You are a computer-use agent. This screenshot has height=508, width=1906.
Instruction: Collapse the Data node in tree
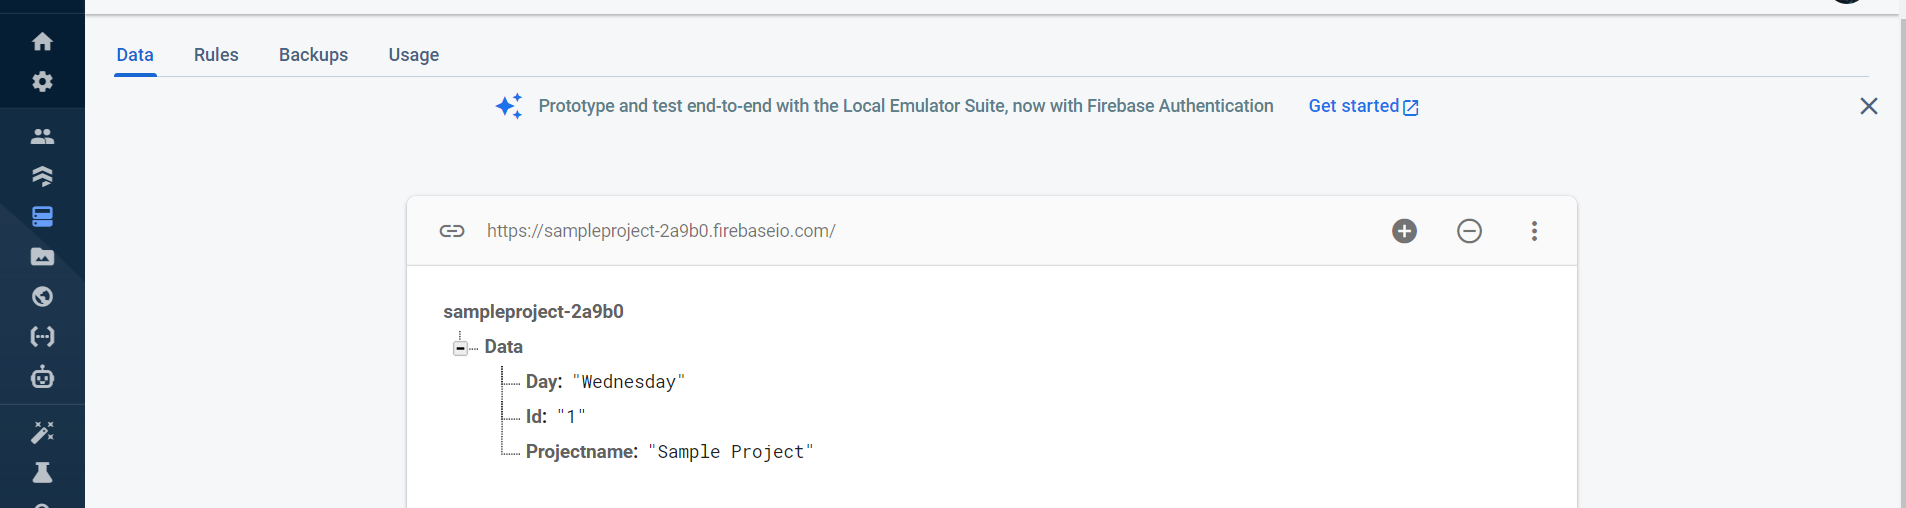[x=460, y=348]
